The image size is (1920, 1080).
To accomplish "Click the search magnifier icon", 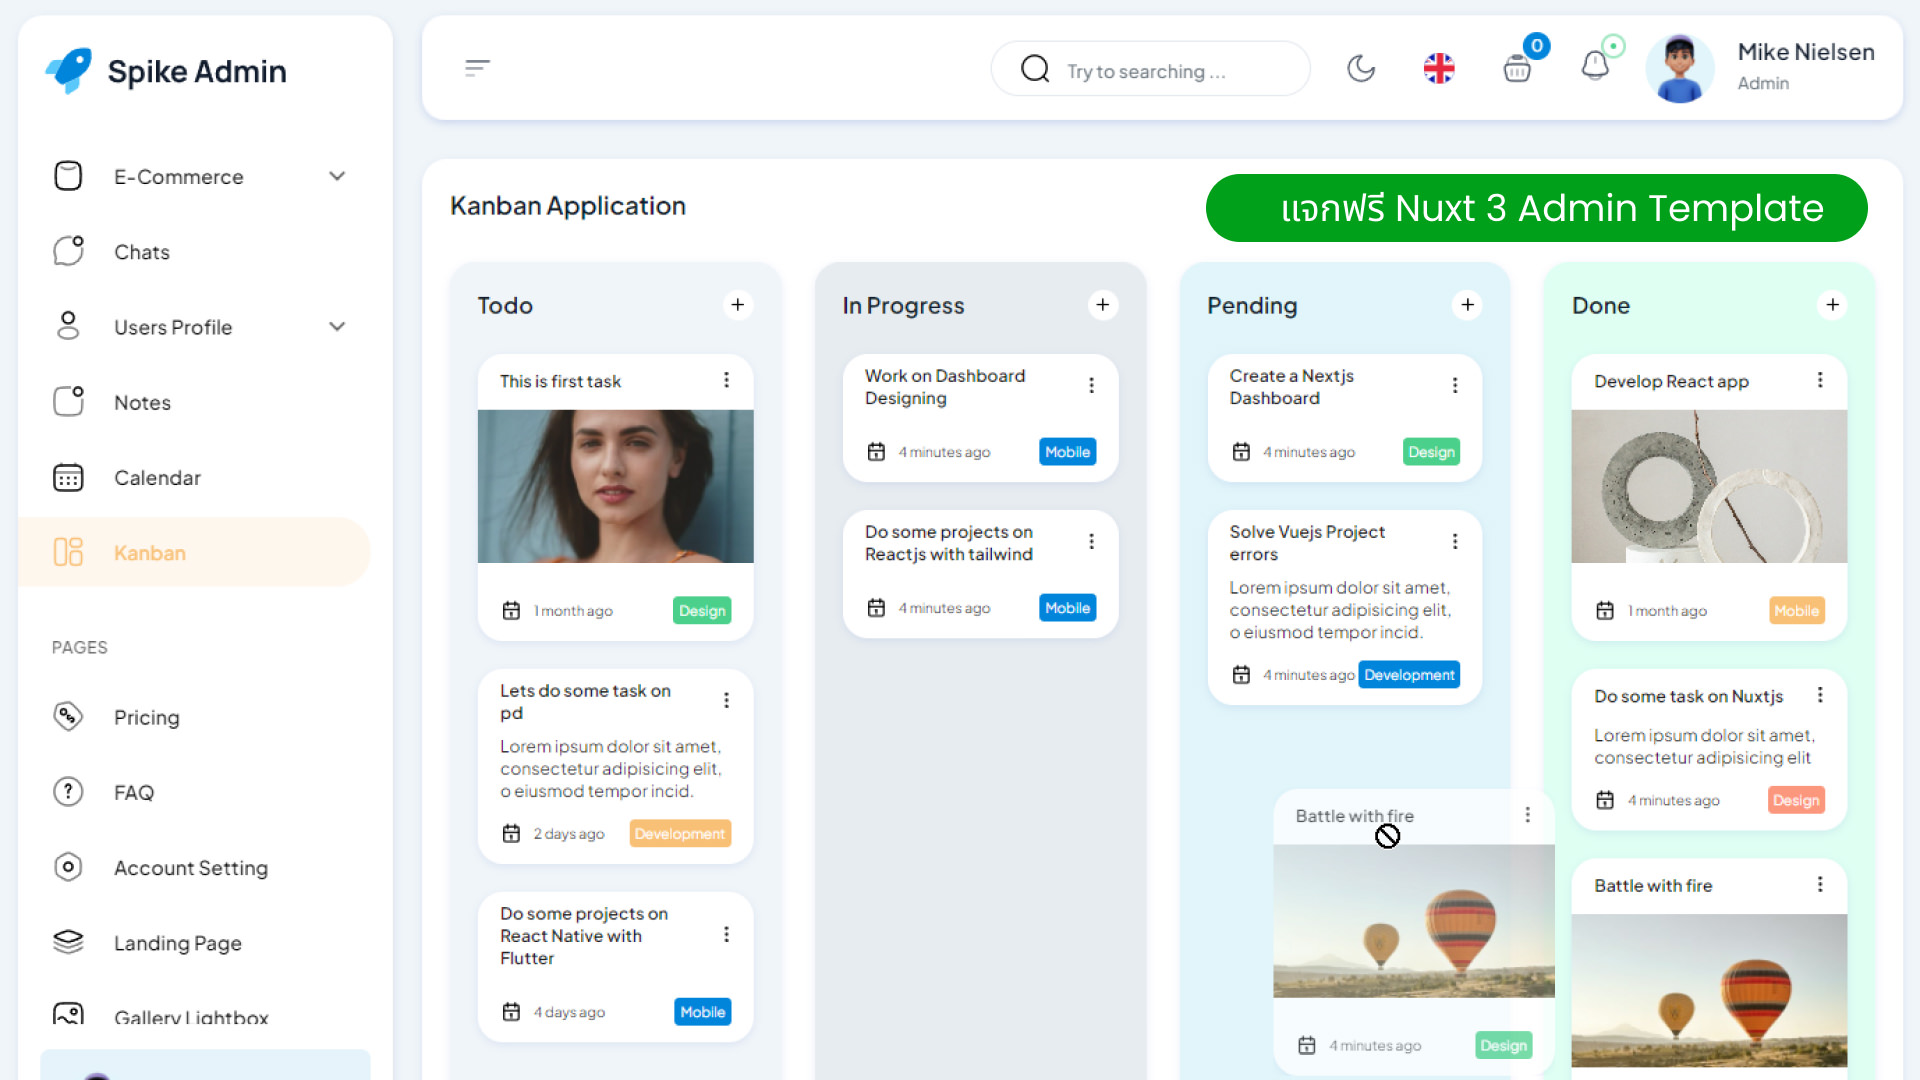I will tap(1035, 69).
